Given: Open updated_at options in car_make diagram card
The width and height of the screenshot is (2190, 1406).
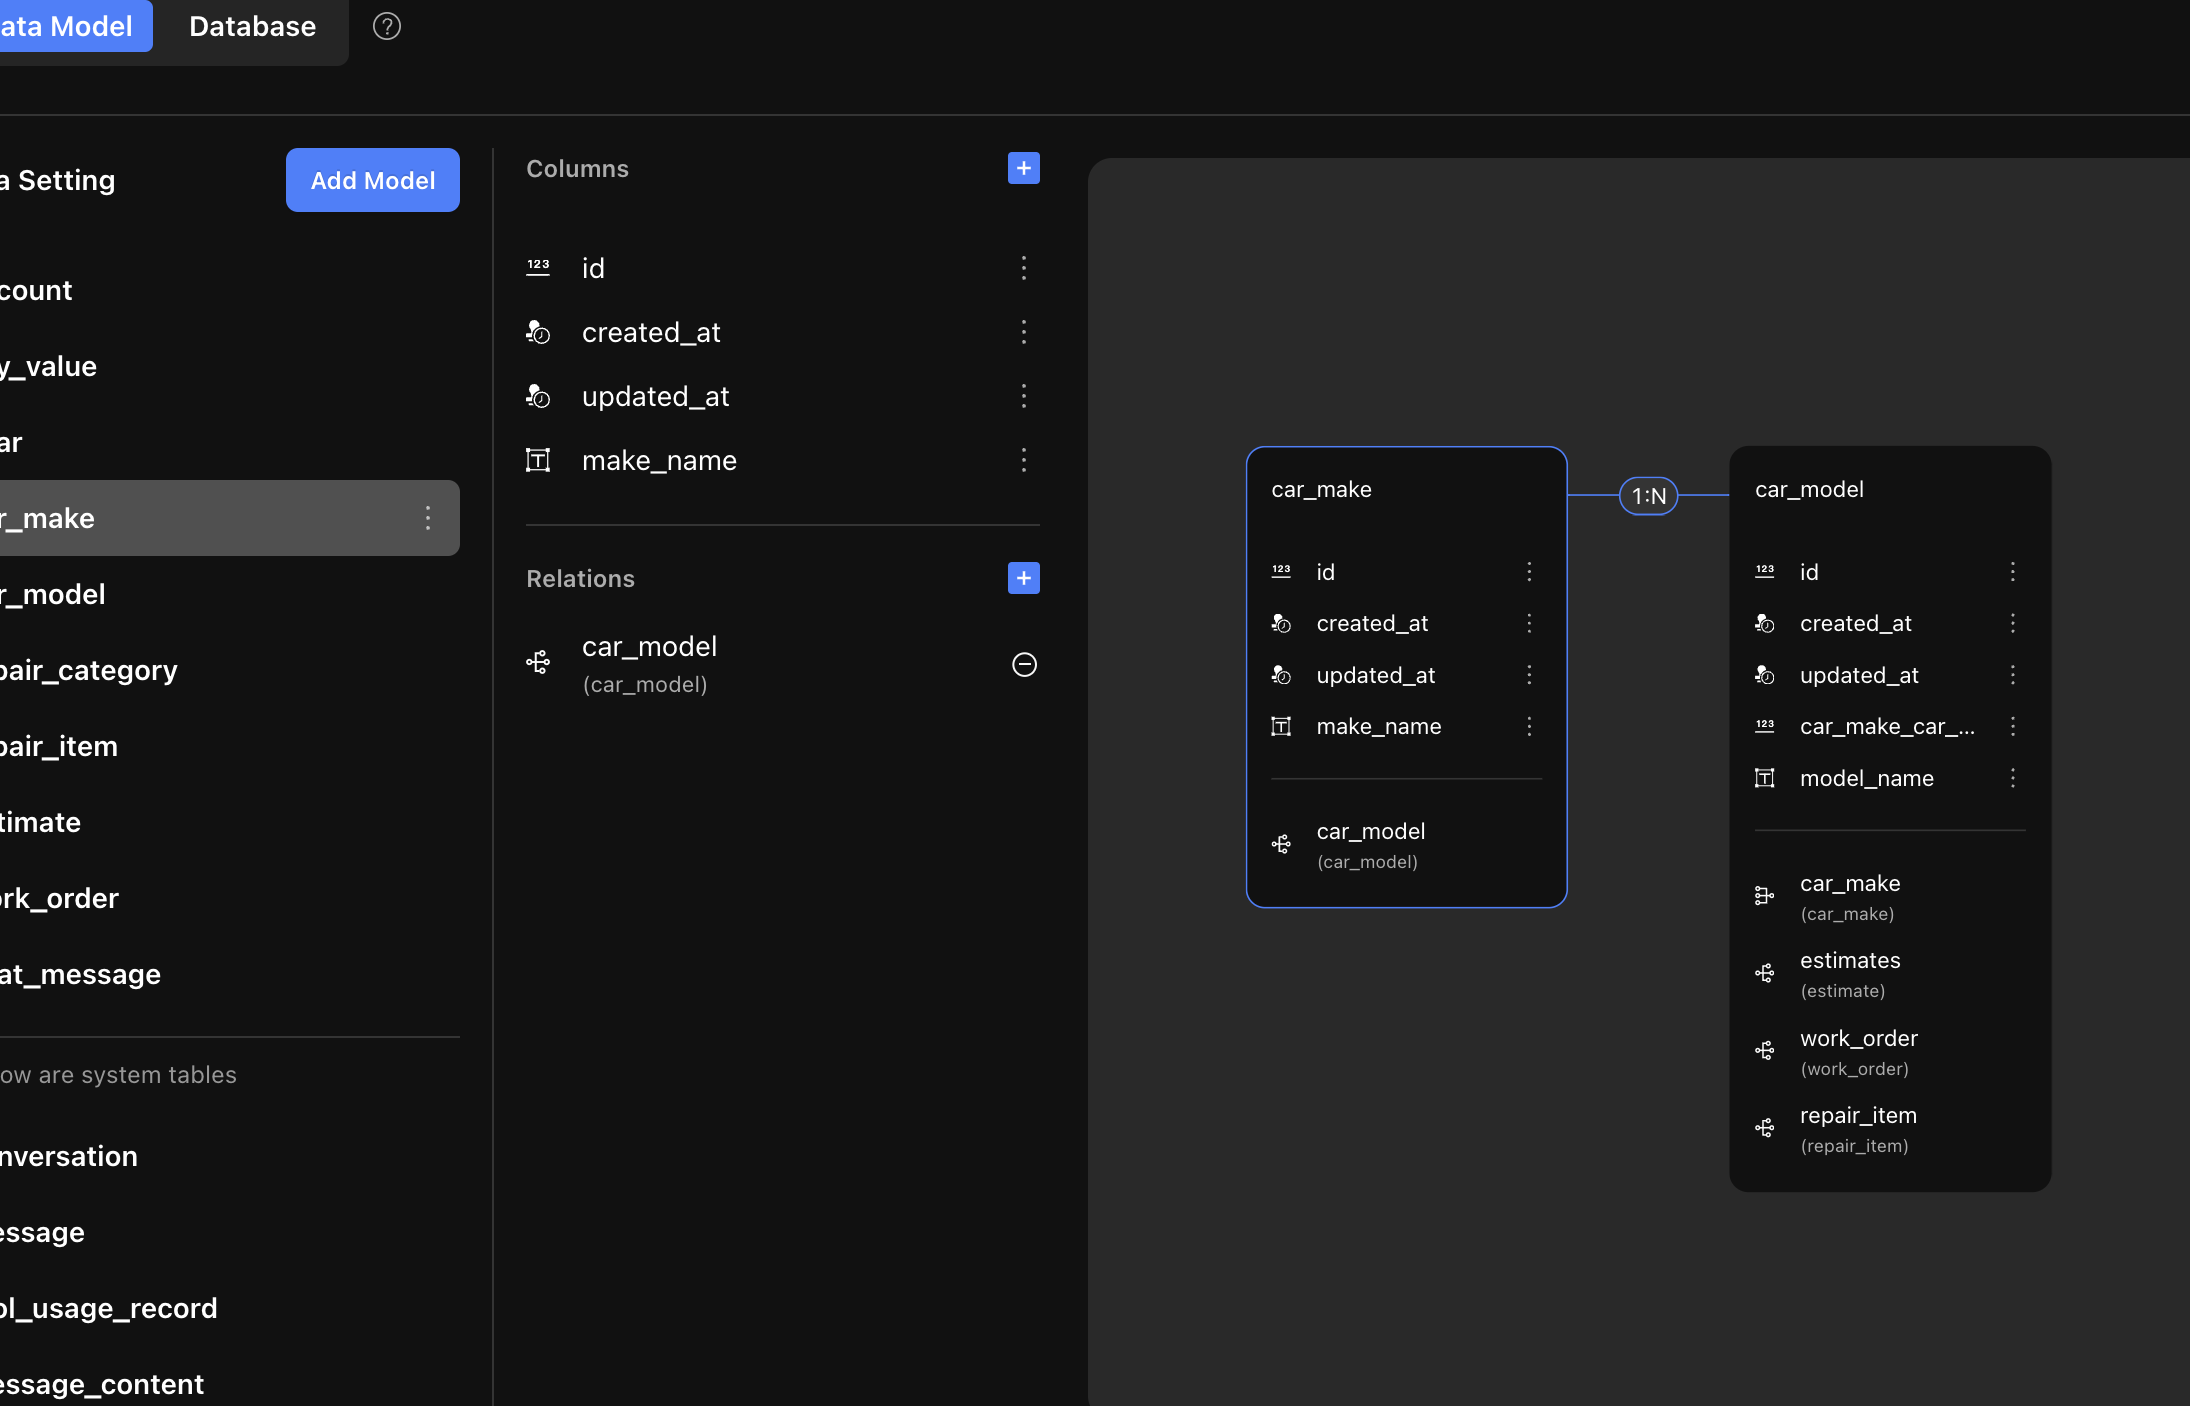Looking at the screenshot, I should (1529, 675).
